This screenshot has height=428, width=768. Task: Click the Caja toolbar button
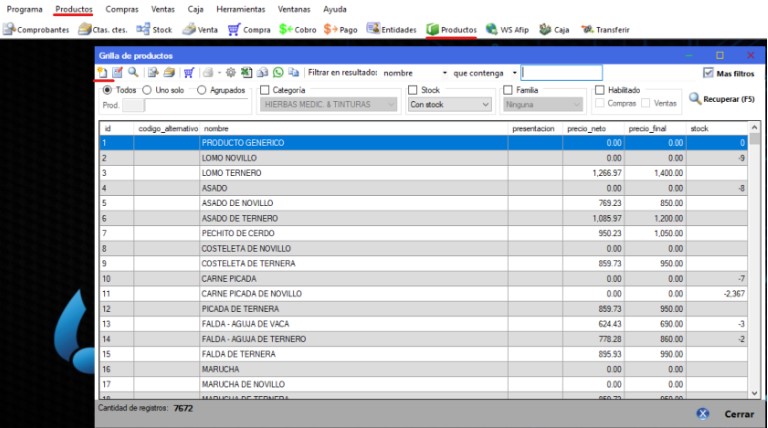click(x=554, y=29)
